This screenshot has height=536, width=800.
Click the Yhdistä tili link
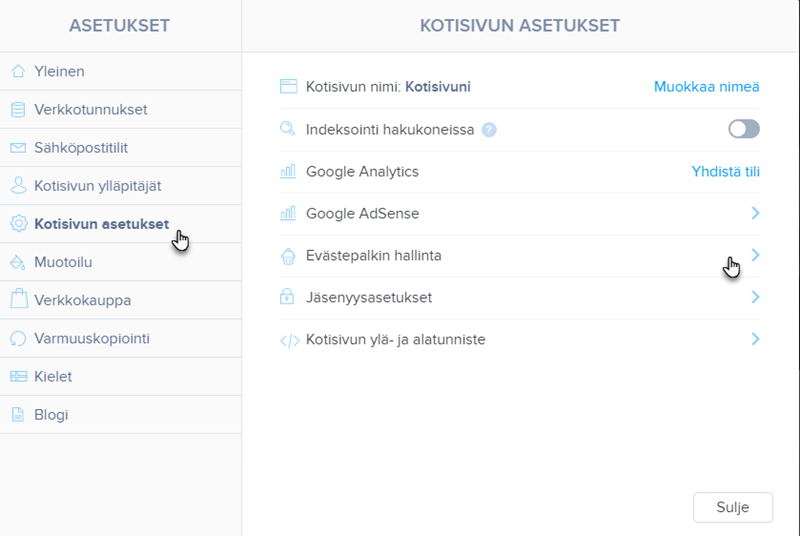tap(725, 171)
